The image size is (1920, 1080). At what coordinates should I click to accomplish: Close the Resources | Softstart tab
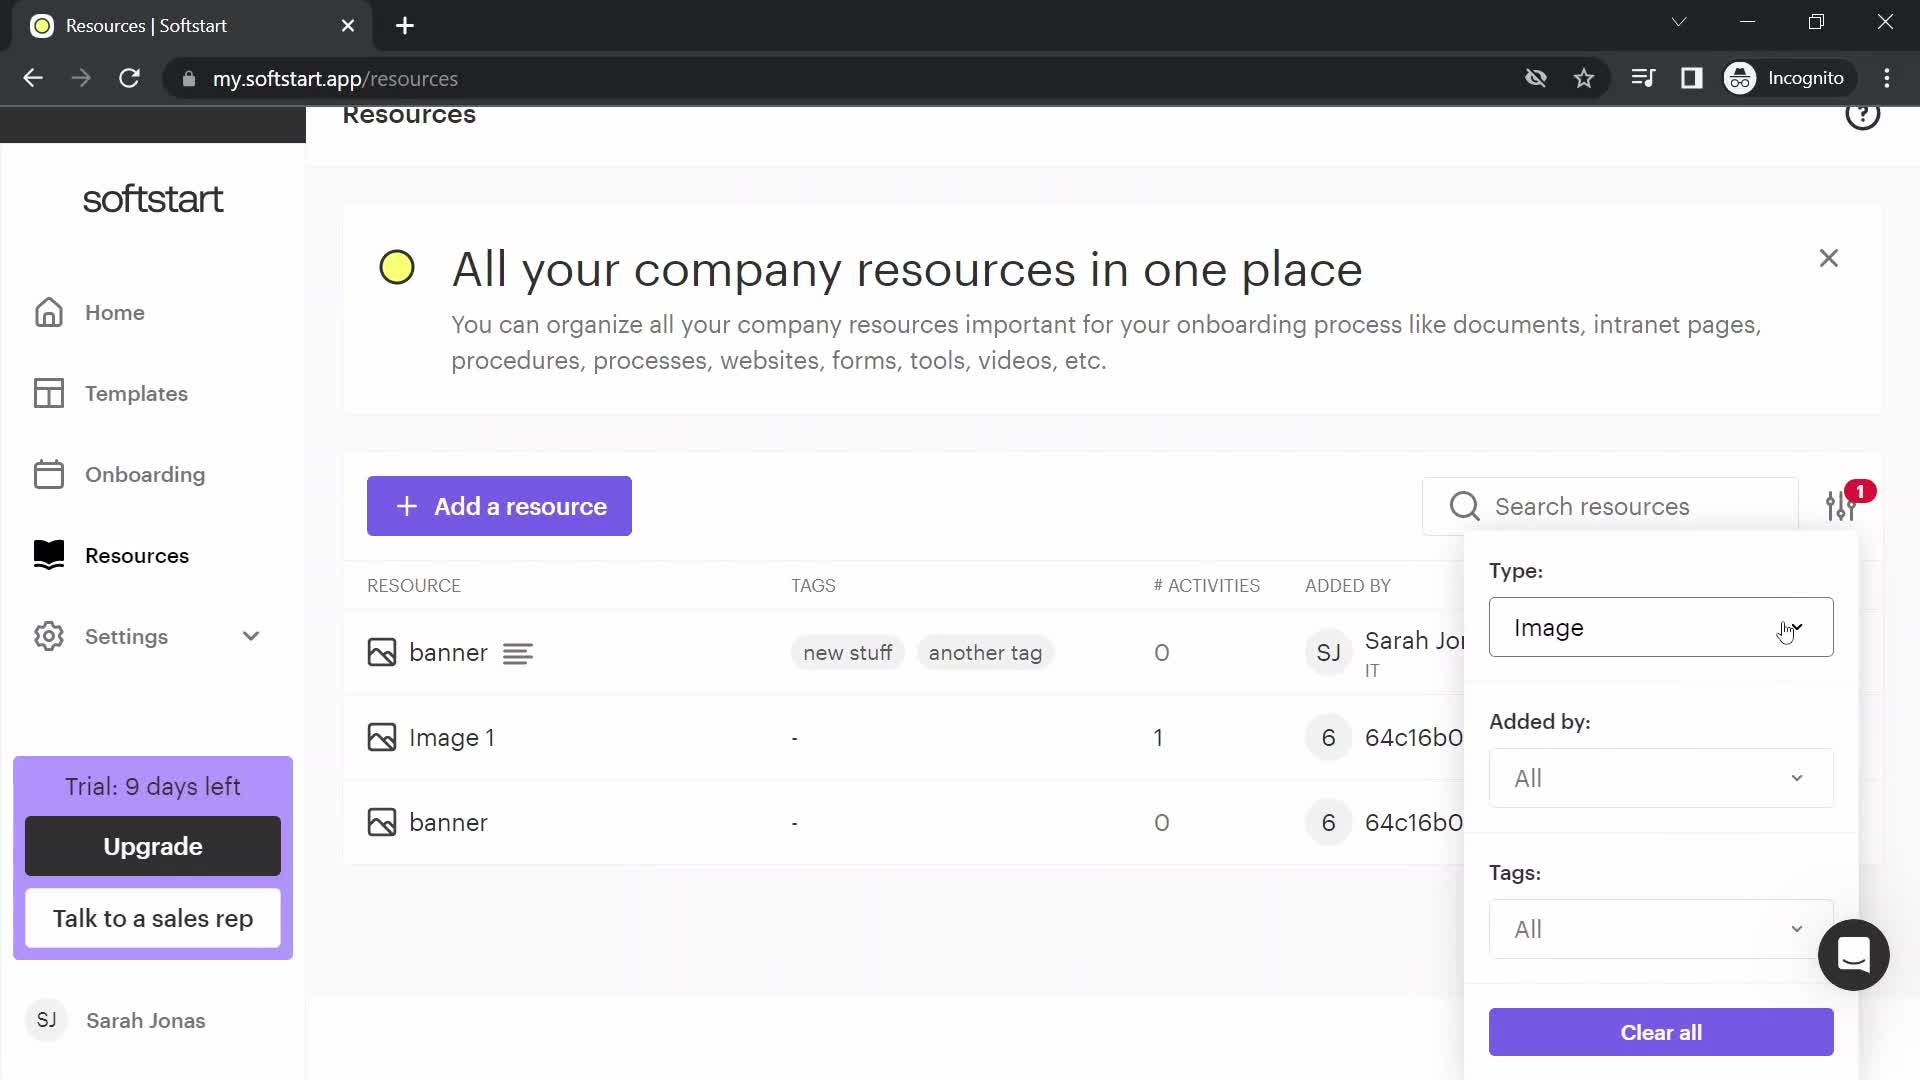(348, 26)
